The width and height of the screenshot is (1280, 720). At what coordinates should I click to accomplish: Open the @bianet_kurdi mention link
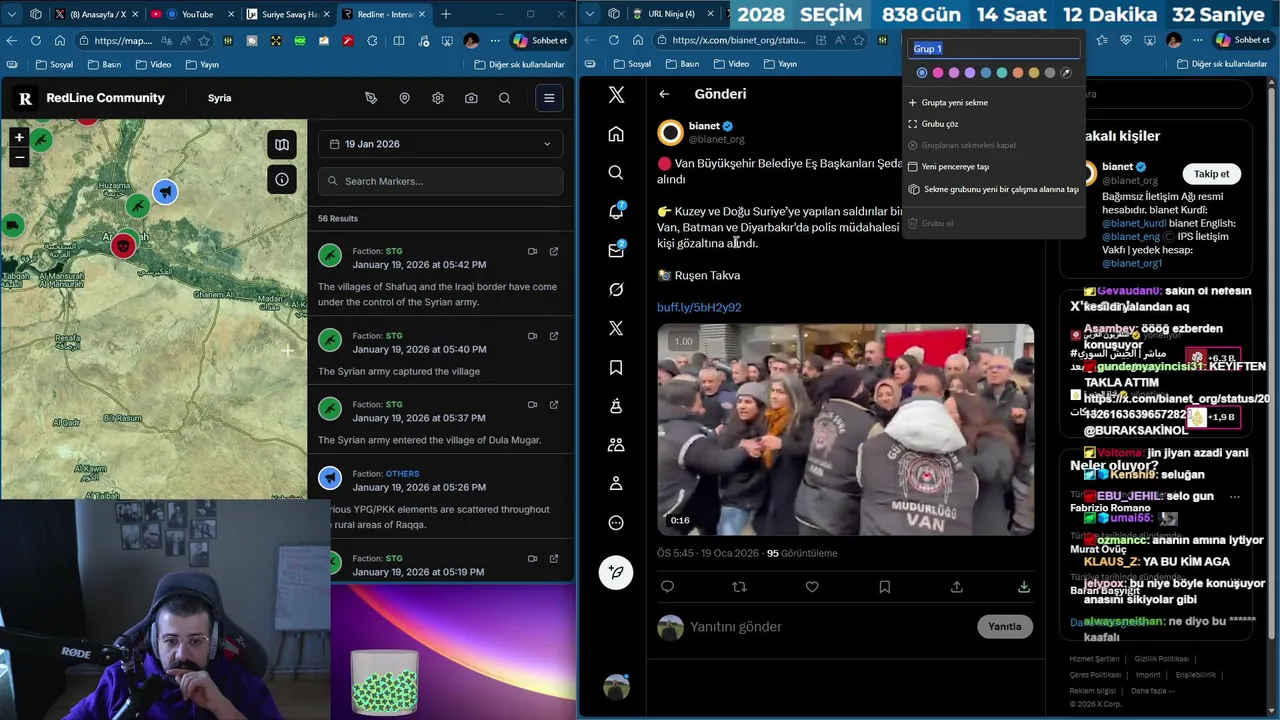[x=1134, y=223]
